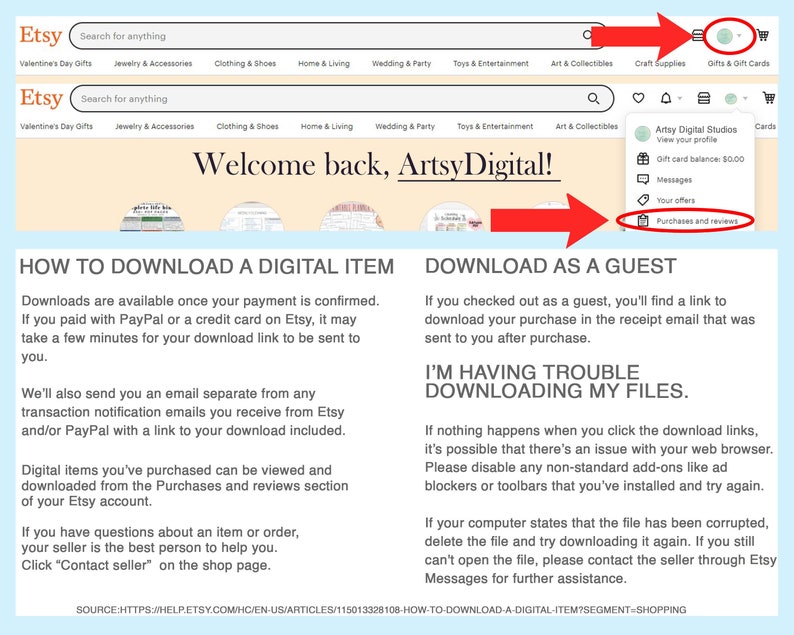Select "Messages" in the account menu
Viewport: 794px width, 635px height.
[x=674, y=180]
